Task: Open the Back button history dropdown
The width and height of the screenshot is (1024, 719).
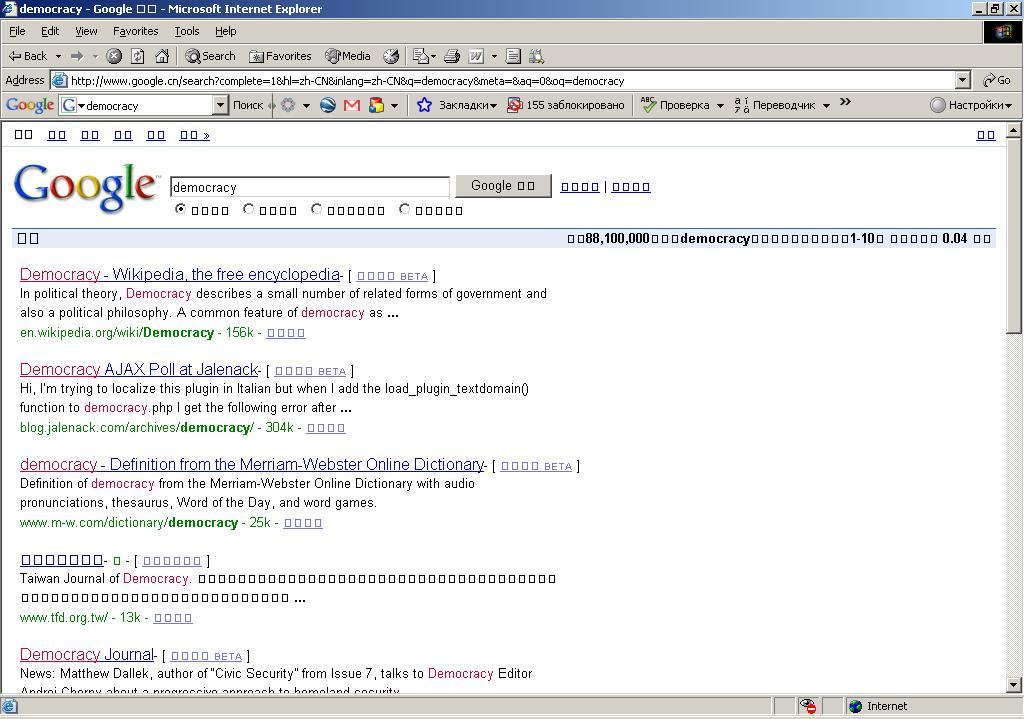Action: 58,56
